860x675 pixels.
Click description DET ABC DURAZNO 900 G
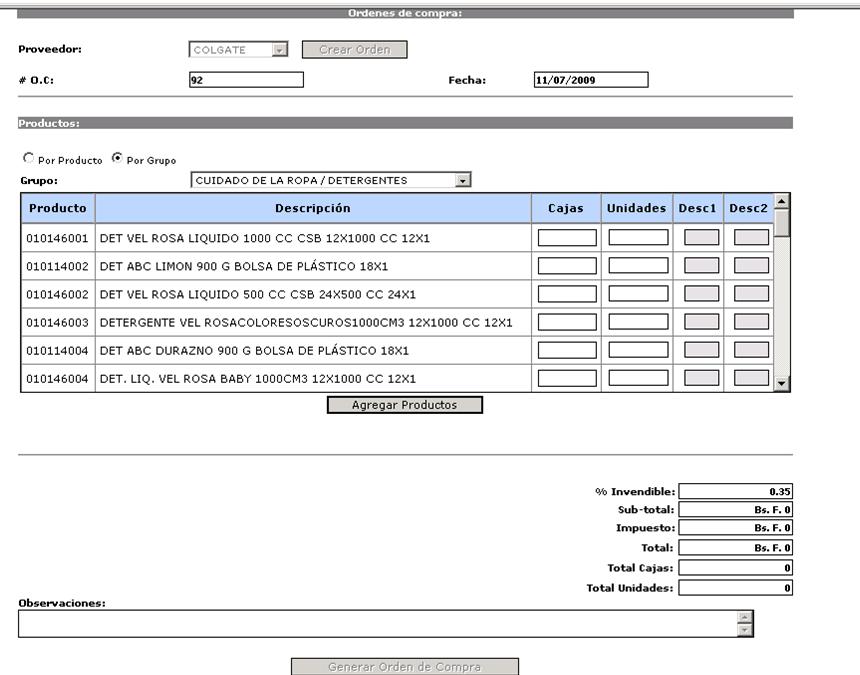[254, 350]
